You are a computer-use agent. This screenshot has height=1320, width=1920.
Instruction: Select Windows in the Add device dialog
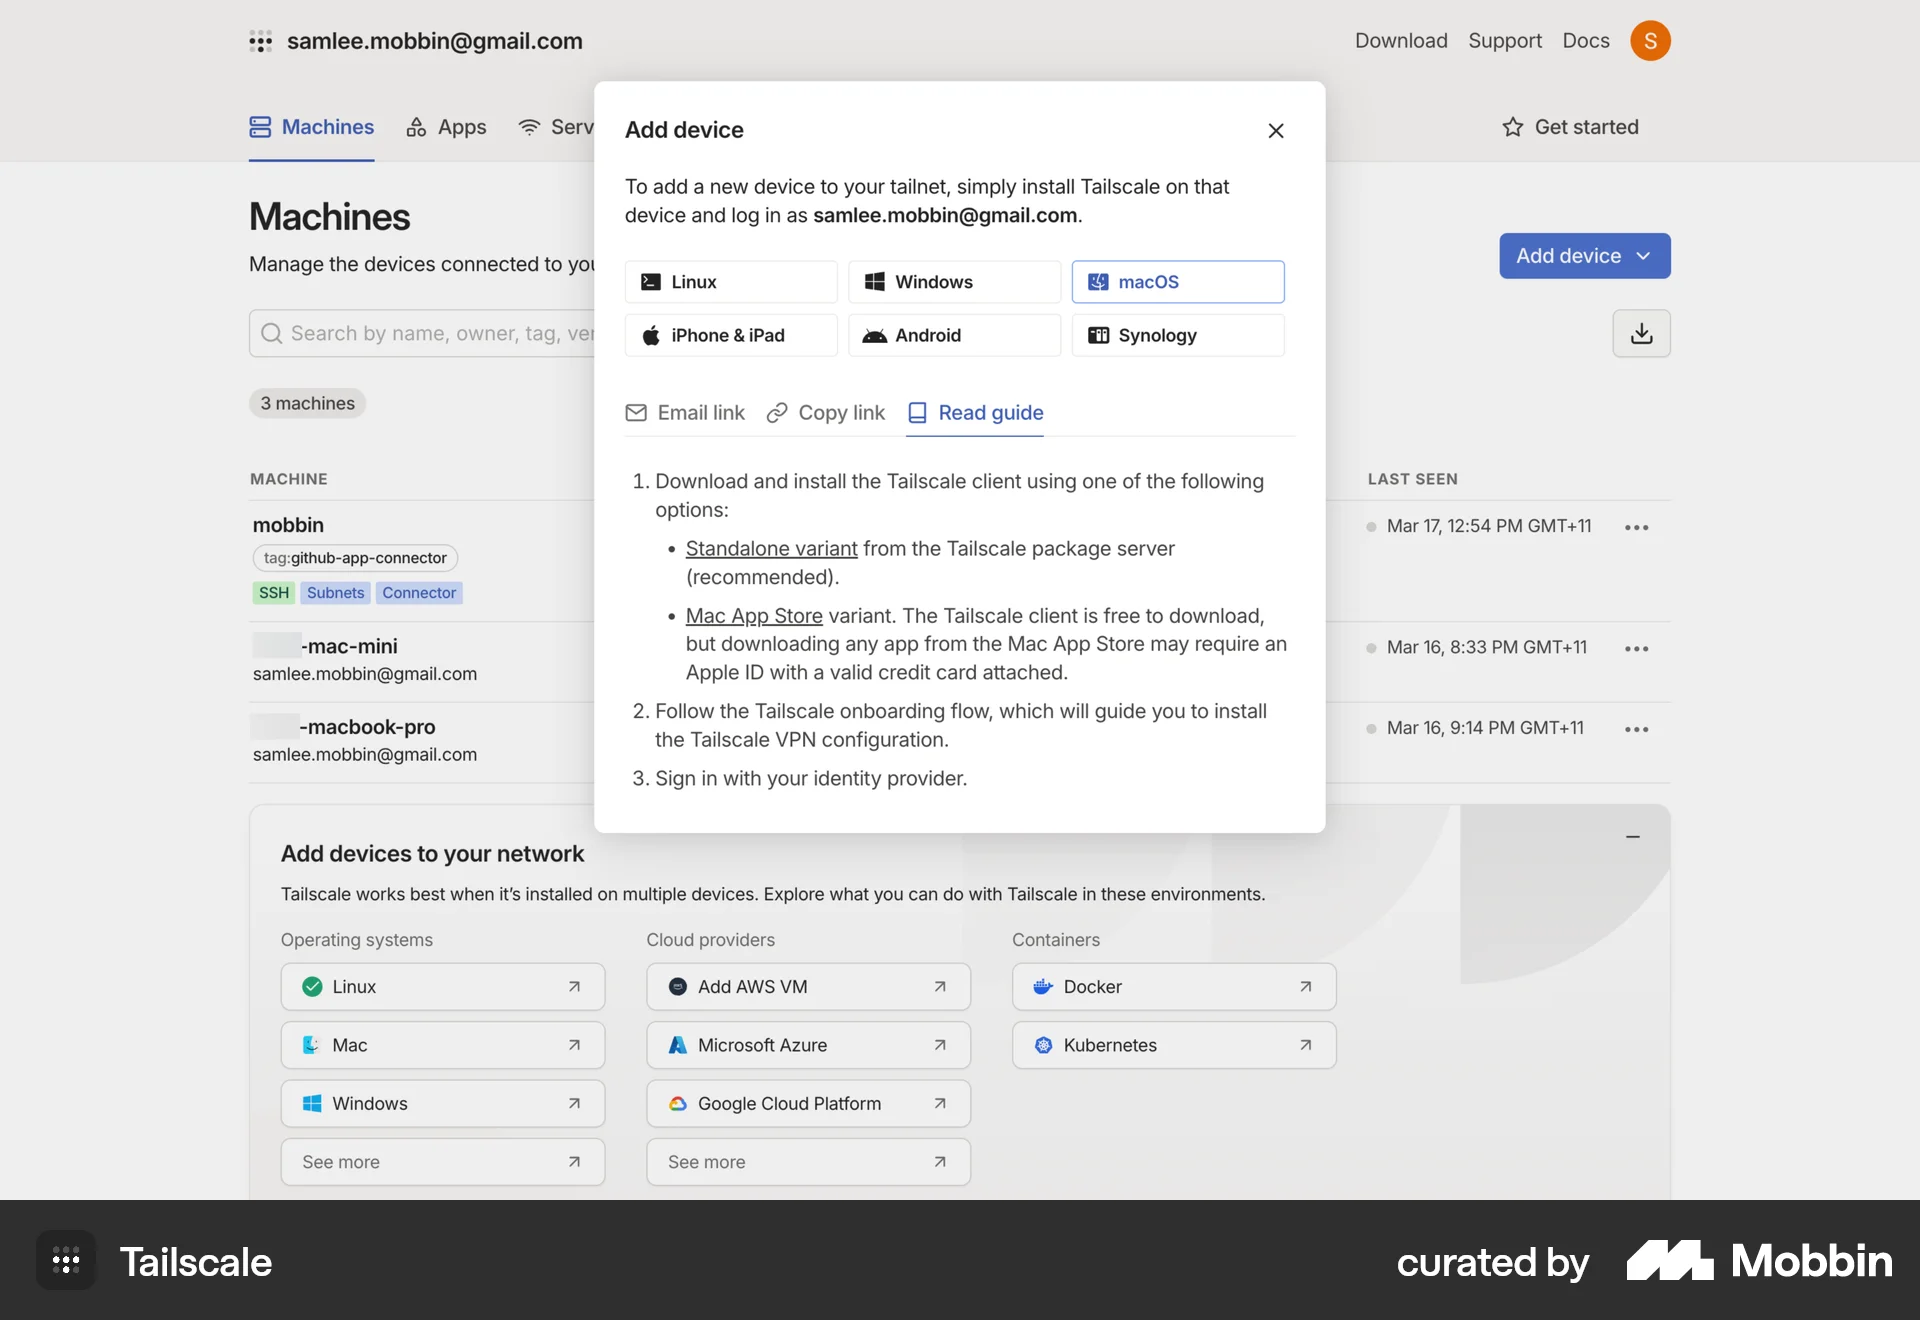coord(953,281)
